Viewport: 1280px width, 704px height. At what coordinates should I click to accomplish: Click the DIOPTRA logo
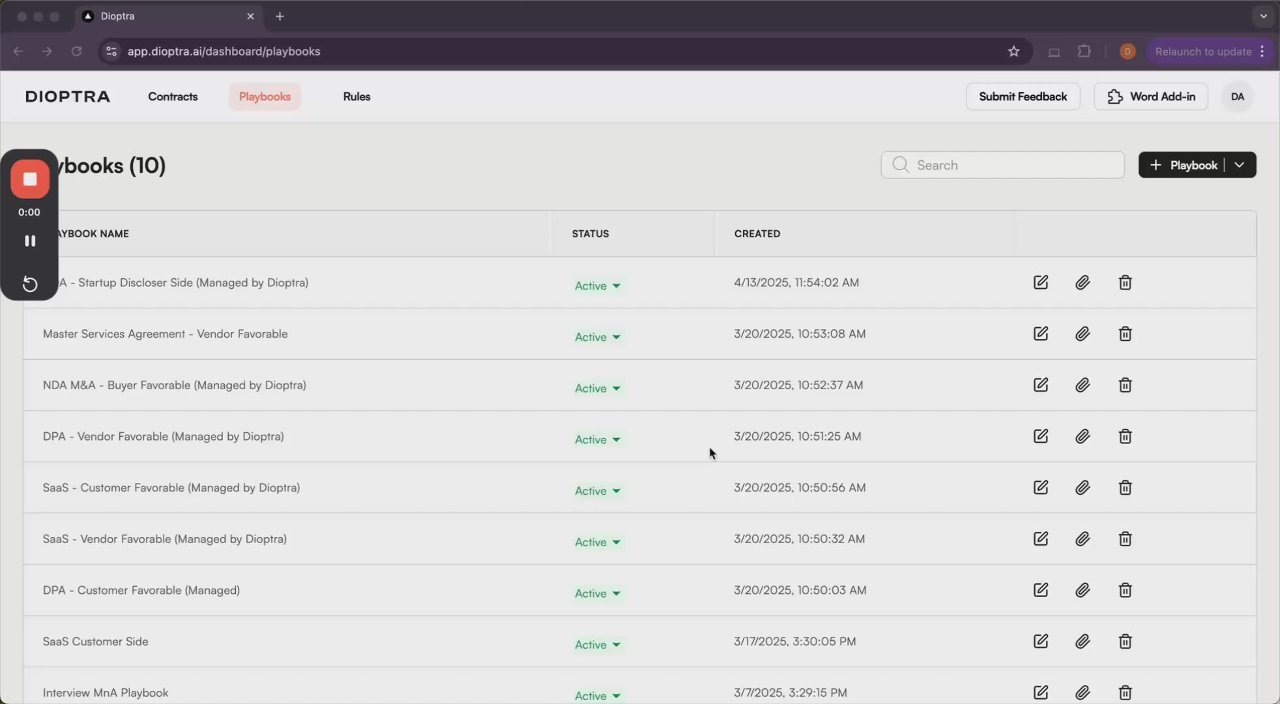point(68,97)
